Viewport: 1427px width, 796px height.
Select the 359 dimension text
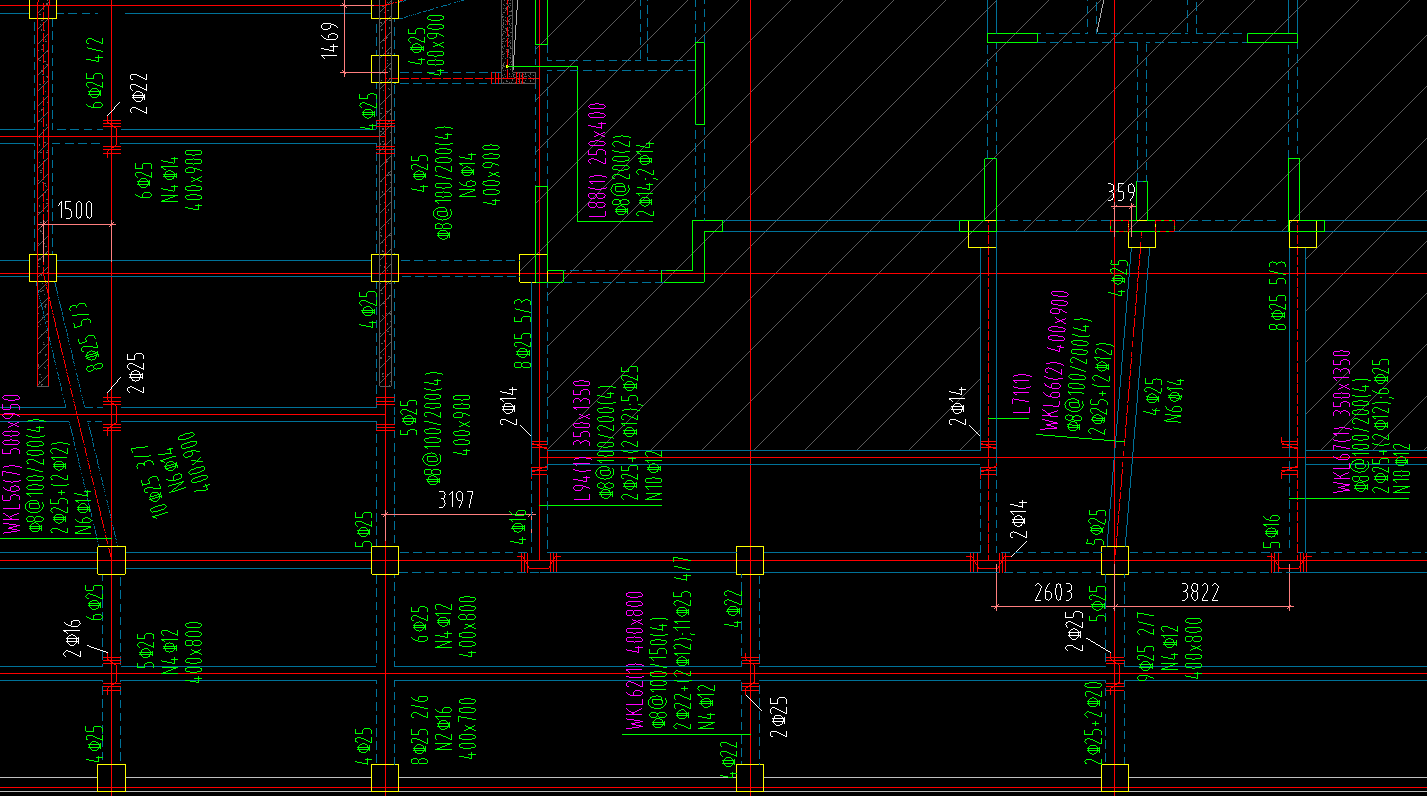[1121, 193]
